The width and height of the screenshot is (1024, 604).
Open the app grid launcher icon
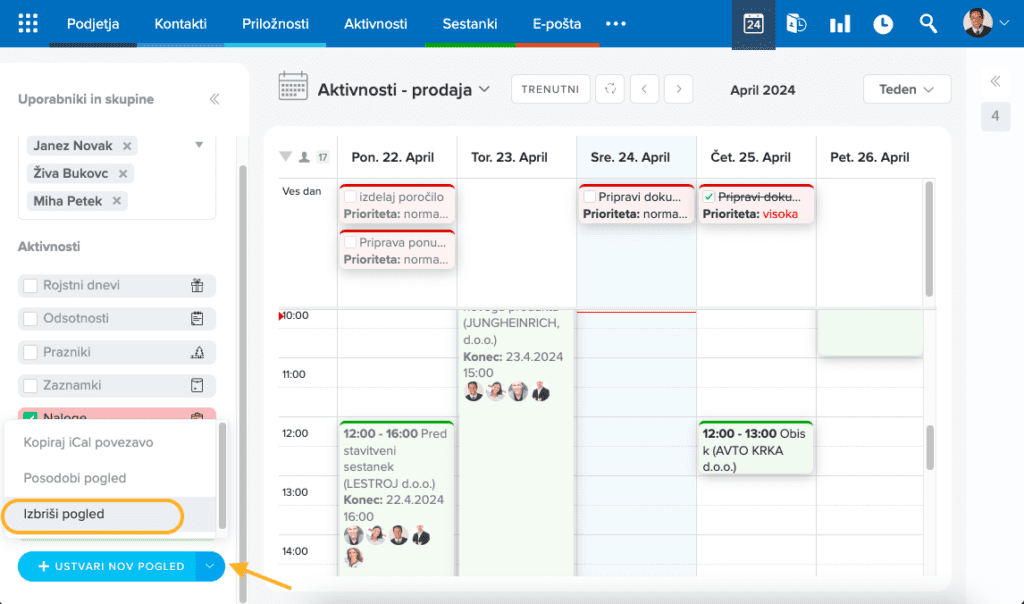[x=28, y=23]
